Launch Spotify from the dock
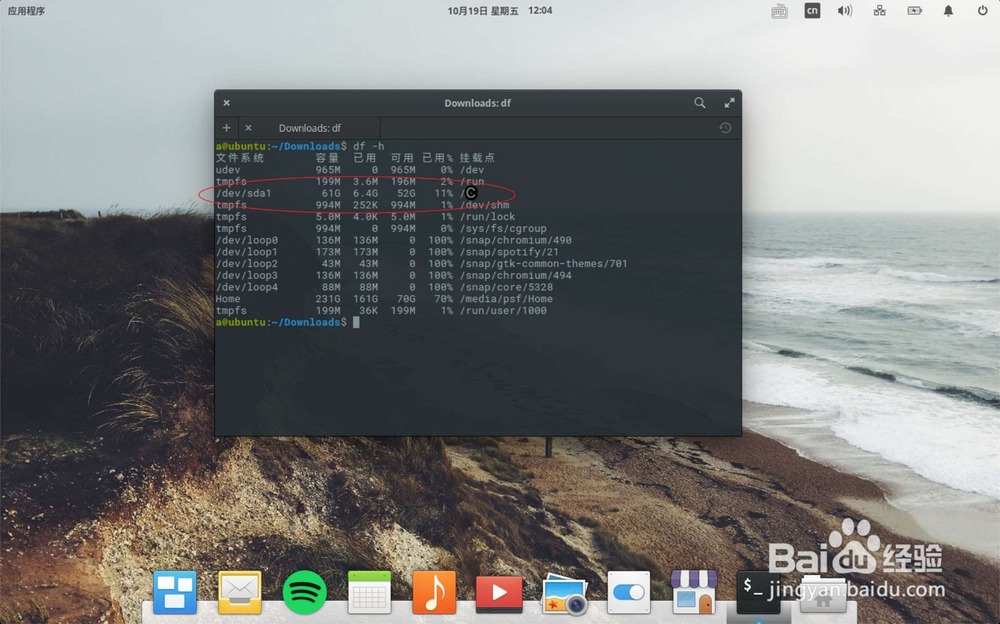Screen dimensions: 1000x624 (x=305, y=592)
